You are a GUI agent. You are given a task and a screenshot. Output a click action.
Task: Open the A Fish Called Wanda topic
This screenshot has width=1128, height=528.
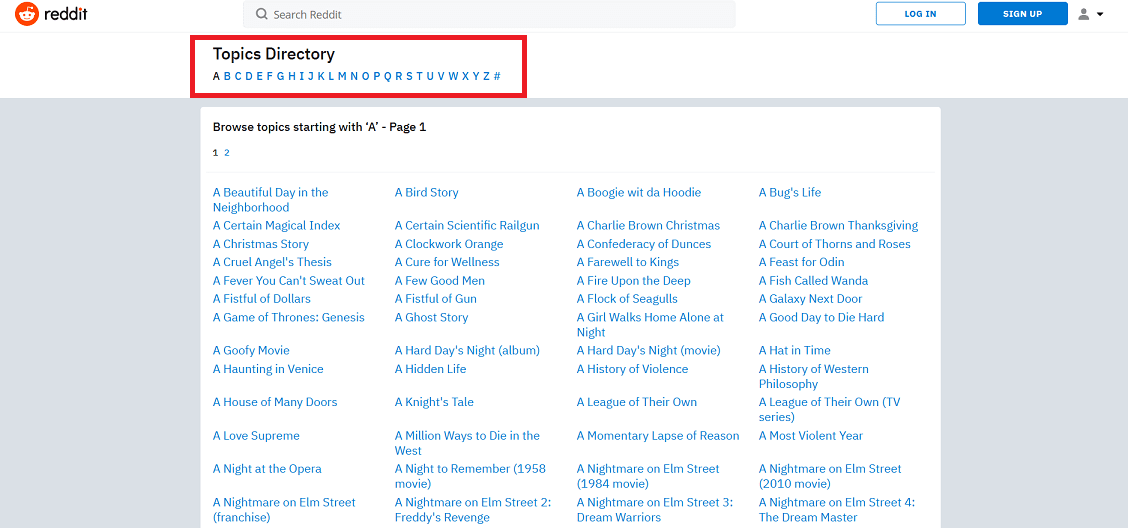click(814, 281)
